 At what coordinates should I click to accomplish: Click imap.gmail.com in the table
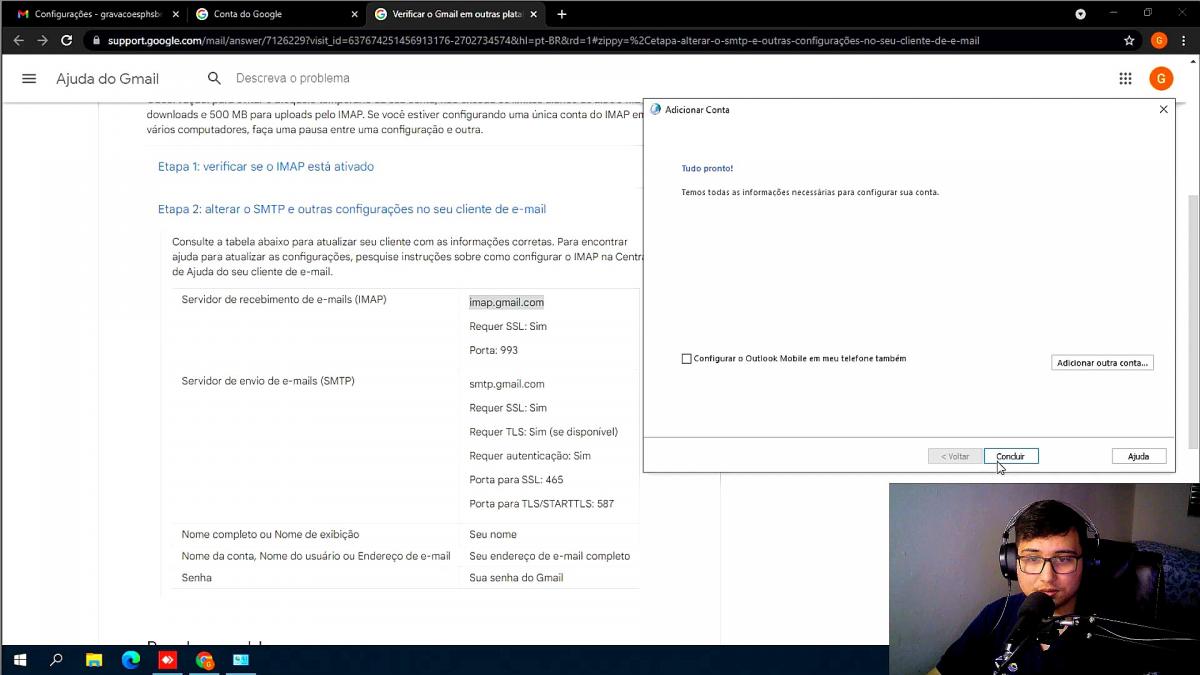(506, 302)
